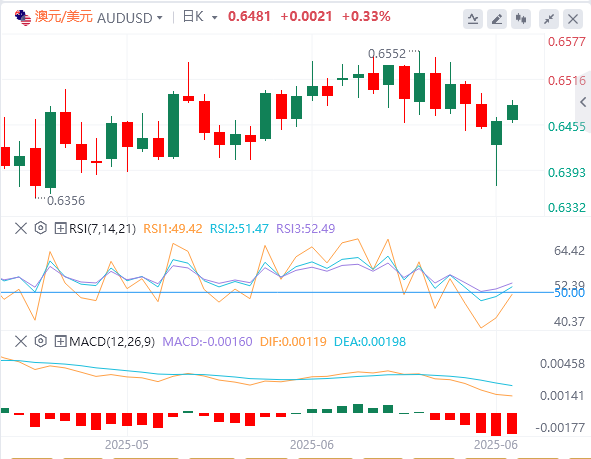The width and height of the screenshot is (591, 459).
Task: Remove the RSI indicator panel
Action: coord(21,228)
